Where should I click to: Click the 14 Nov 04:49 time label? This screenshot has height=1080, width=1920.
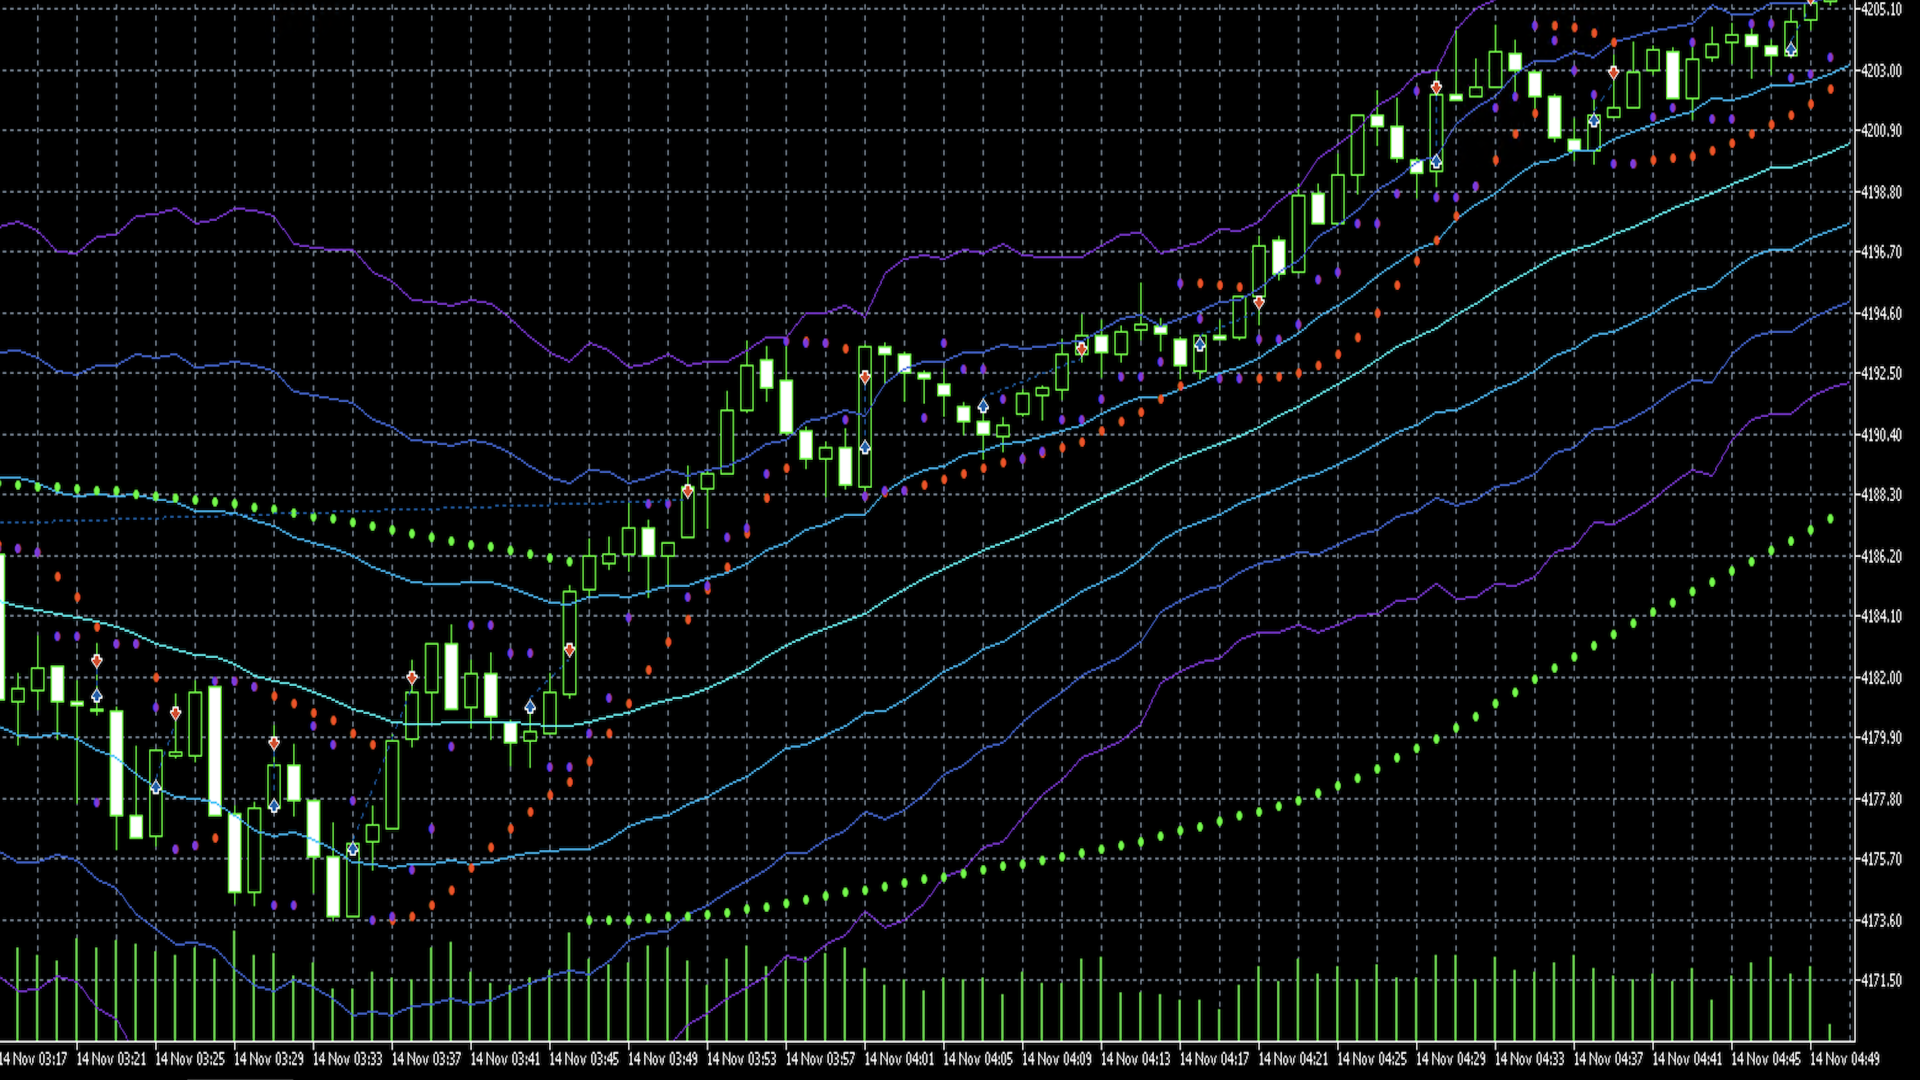(x=1845, y=1059)
